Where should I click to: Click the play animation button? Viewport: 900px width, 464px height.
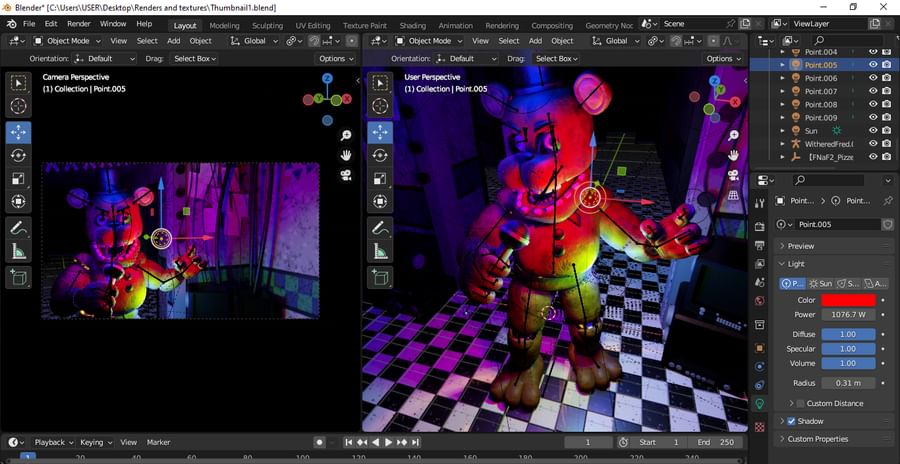[x=389, y=442]
